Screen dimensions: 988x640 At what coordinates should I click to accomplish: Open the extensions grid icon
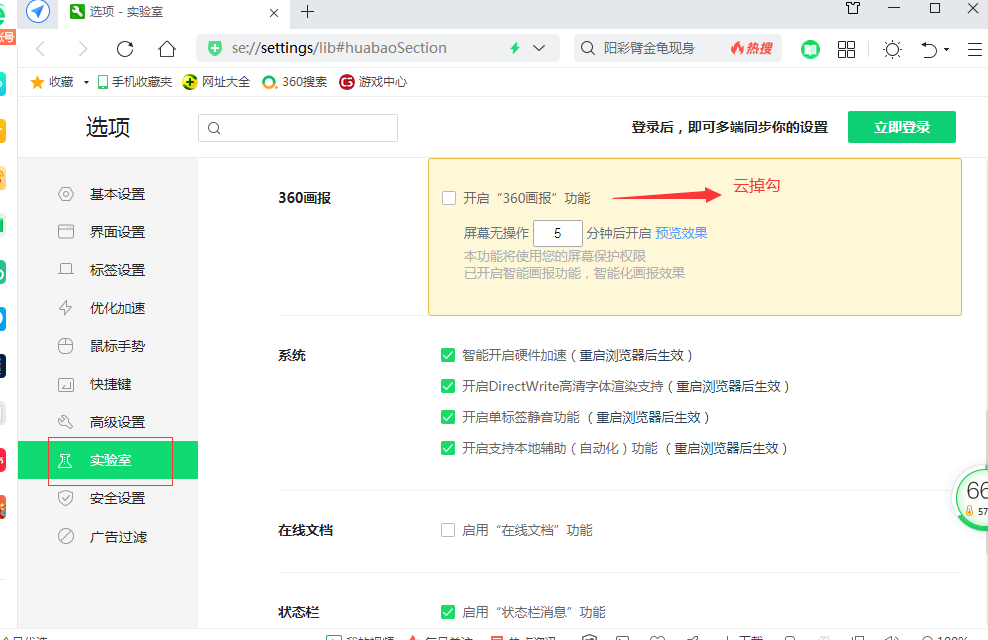tap(846, 49)
